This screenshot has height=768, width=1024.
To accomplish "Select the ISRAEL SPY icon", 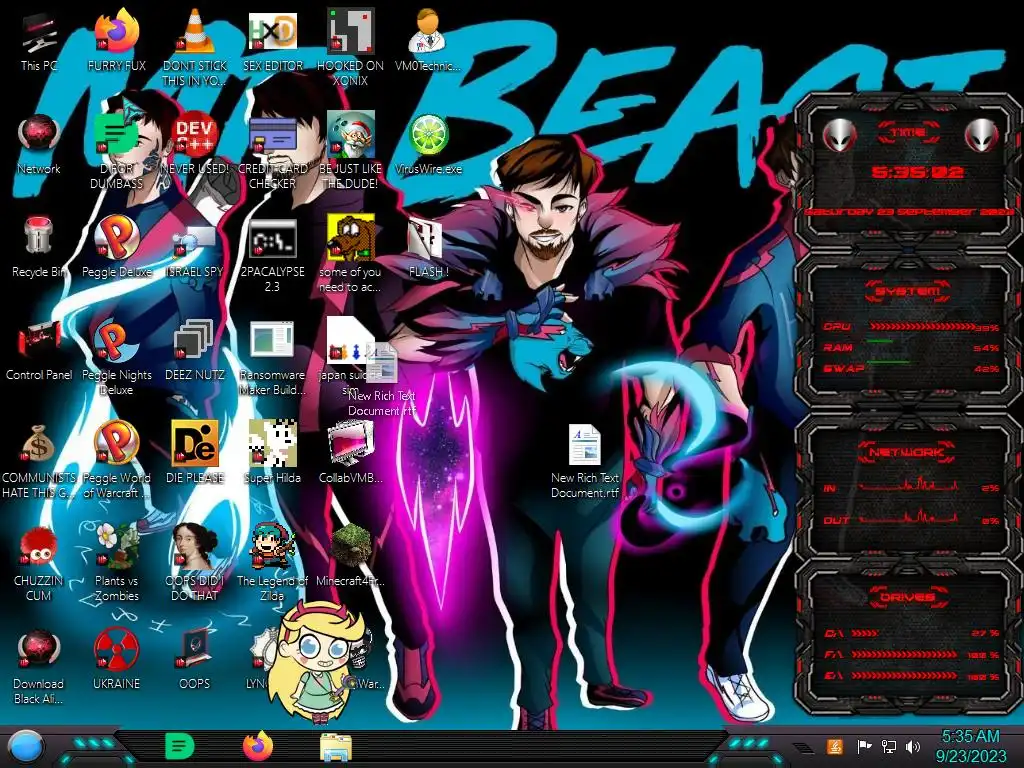I will pos(195,247).
